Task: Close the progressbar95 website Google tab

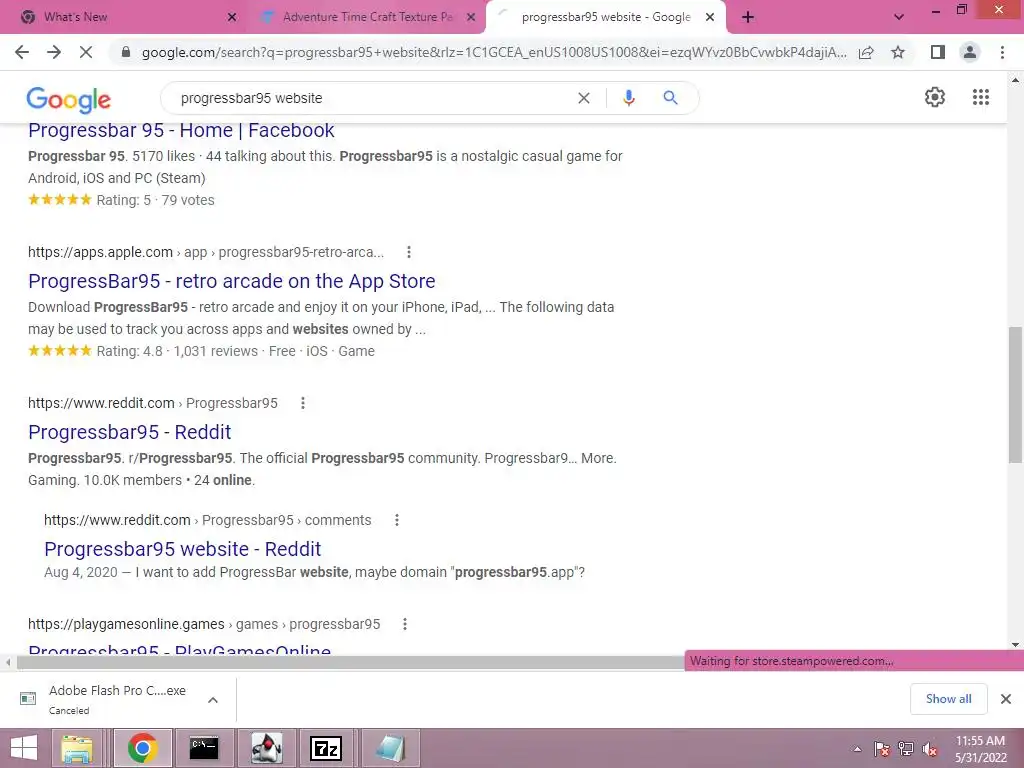Action: pyautogui.click(x=710, y=18)
